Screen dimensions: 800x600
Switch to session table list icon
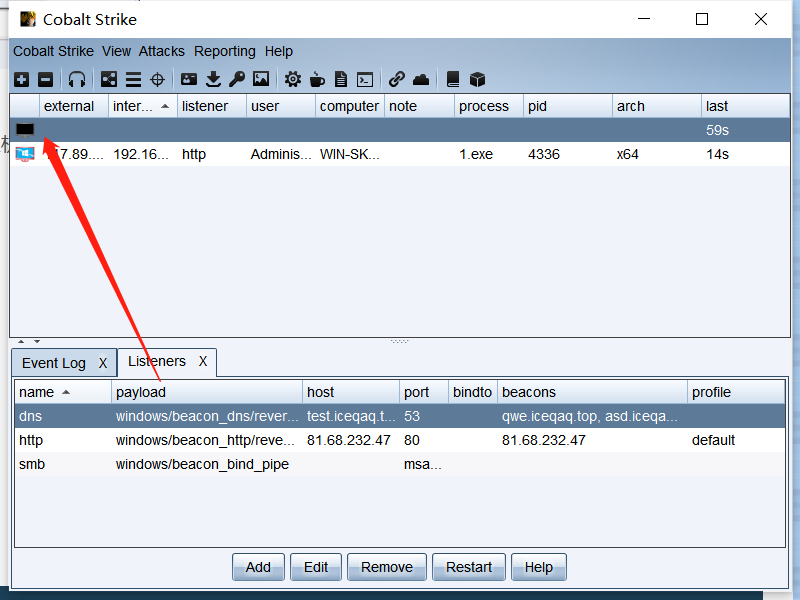tap(133, 80)
